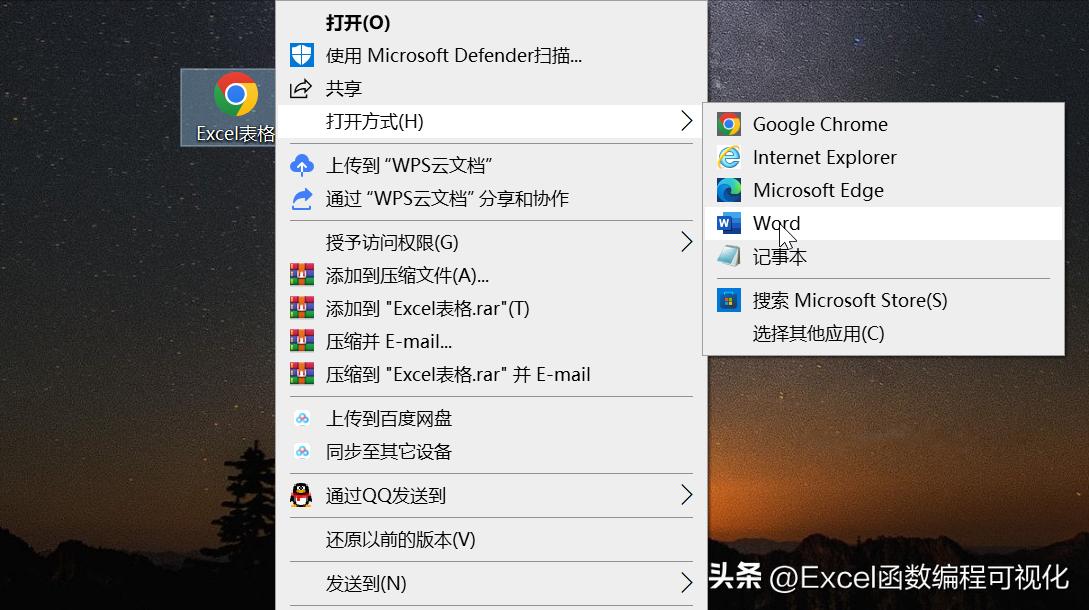Expand the 打开方式 submenu arrow
Screen dimensions: 1089x610
(686, 121)
